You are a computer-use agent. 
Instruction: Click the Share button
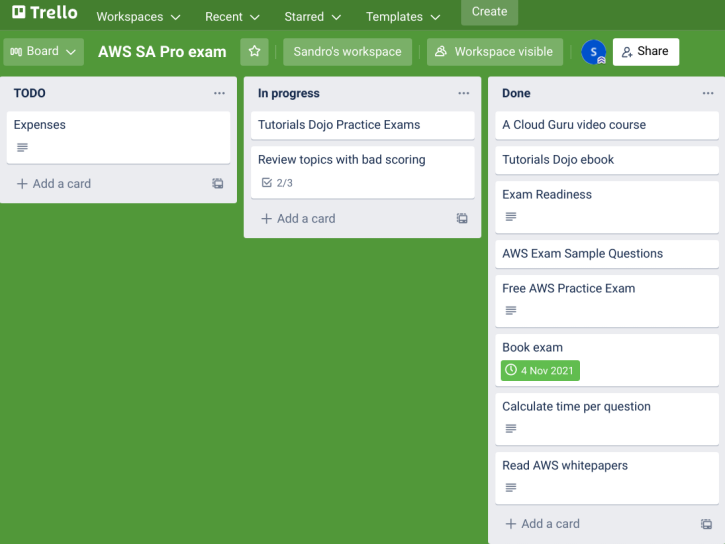(645, 51)
